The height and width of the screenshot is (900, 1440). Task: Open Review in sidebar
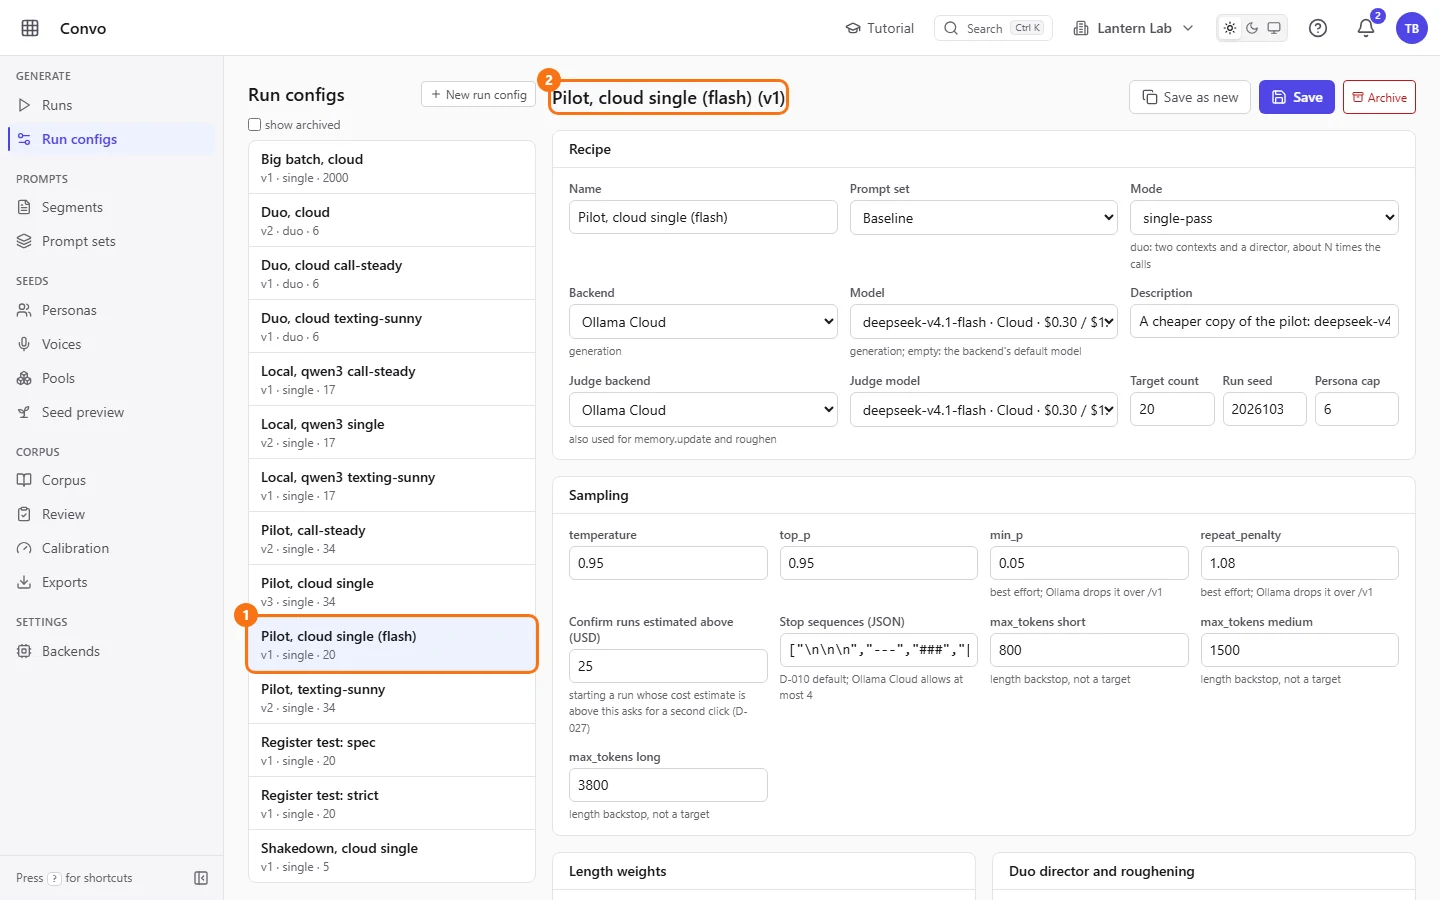111,514
